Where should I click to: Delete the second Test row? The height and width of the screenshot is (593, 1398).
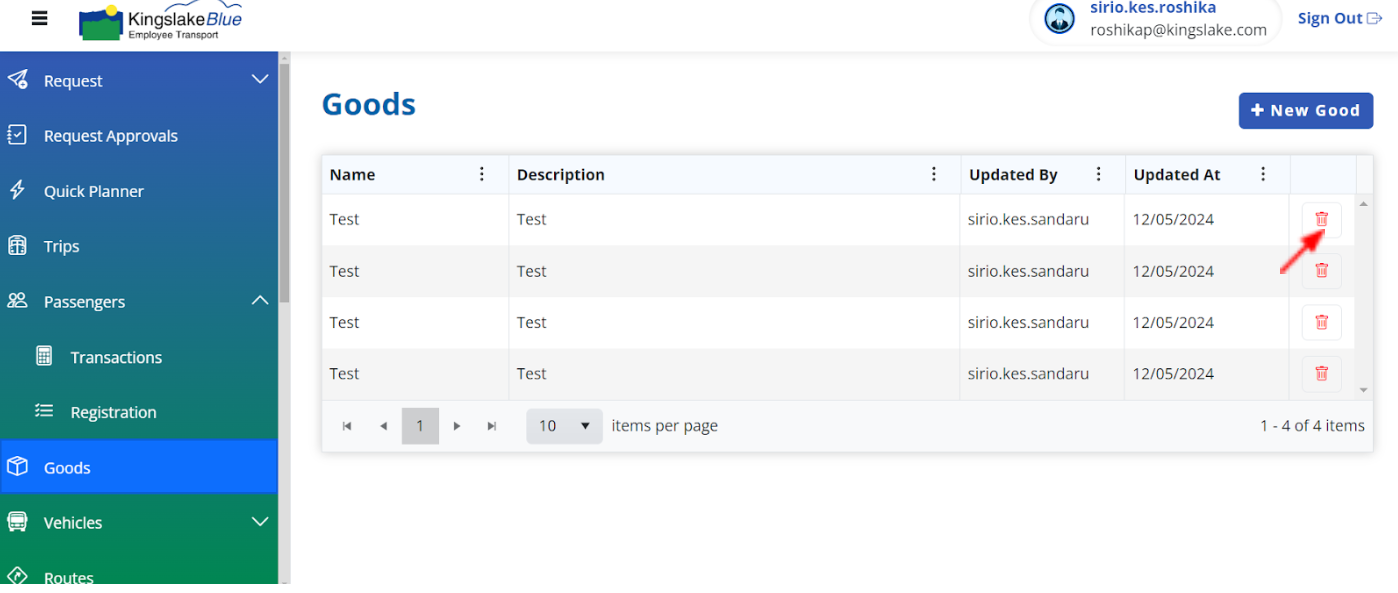(1321, 270)
